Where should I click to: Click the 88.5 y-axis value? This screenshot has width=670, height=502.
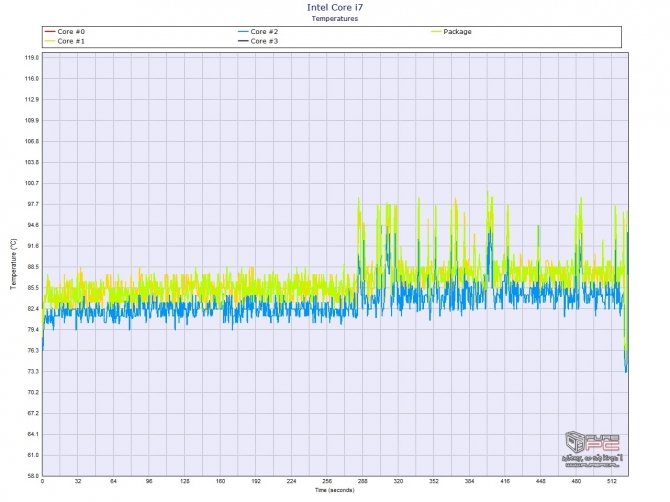(32, 267)
